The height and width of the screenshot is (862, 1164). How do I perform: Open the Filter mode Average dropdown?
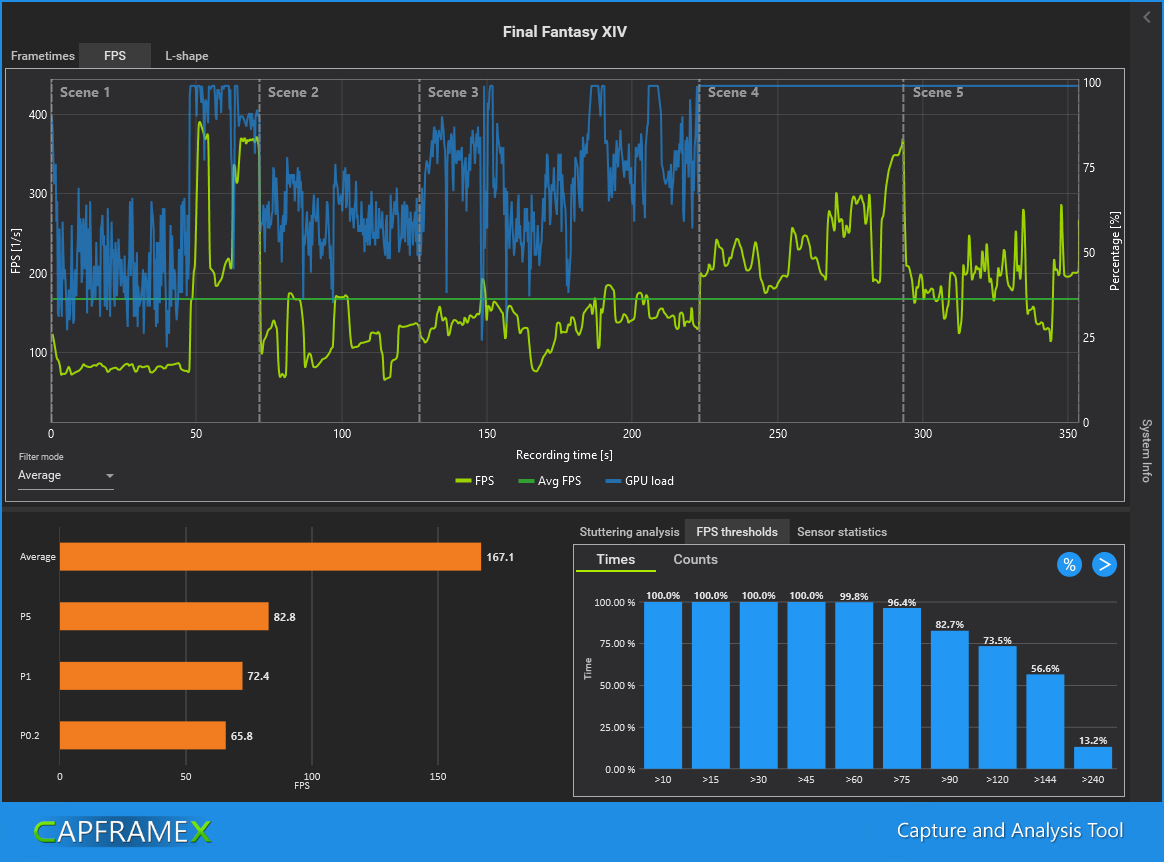click(x=65, y=476)
